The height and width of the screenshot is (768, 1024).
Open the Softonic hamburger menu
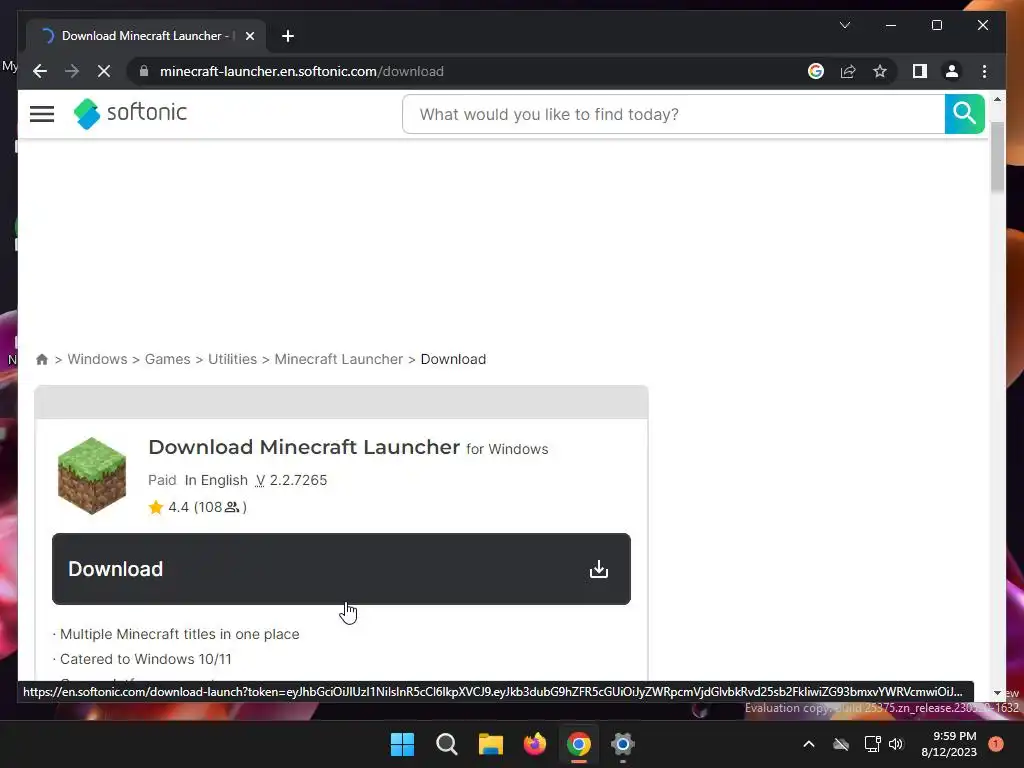pos(42,114)
